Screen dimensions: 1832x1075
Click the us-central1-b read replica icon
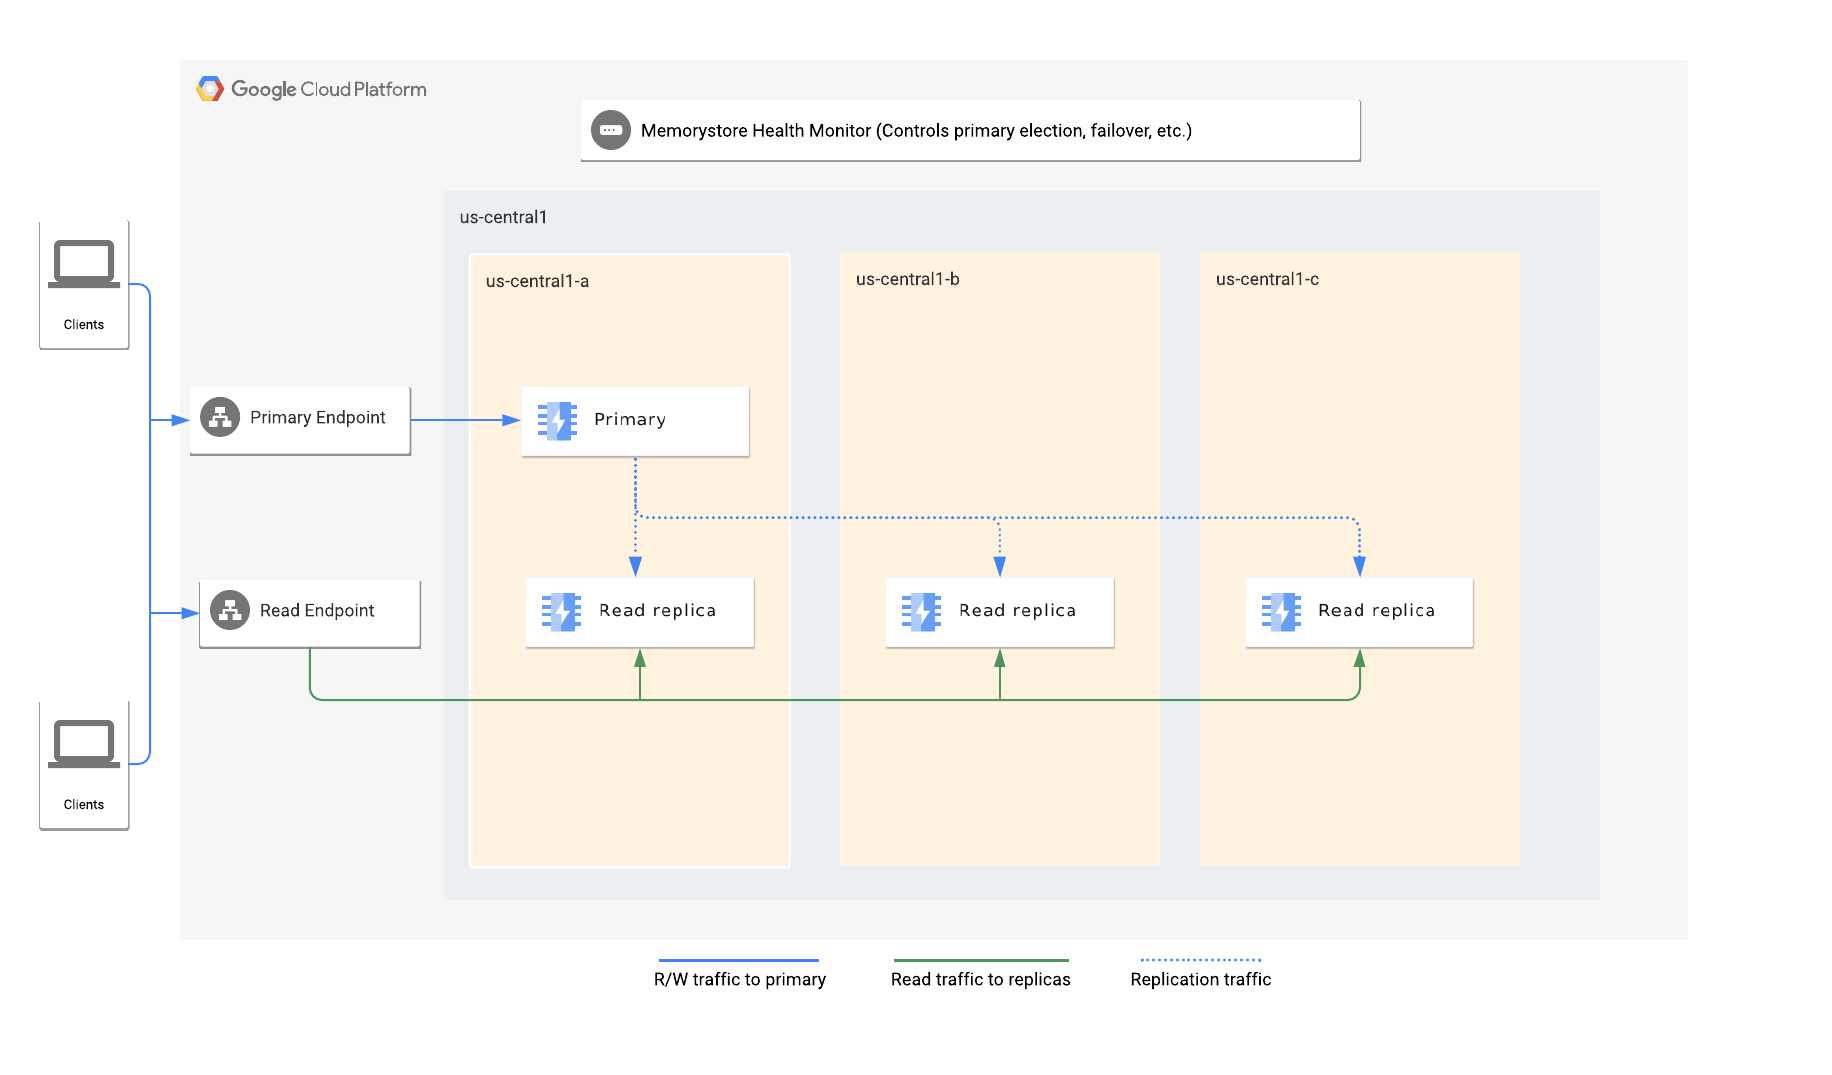click(921, 611)
